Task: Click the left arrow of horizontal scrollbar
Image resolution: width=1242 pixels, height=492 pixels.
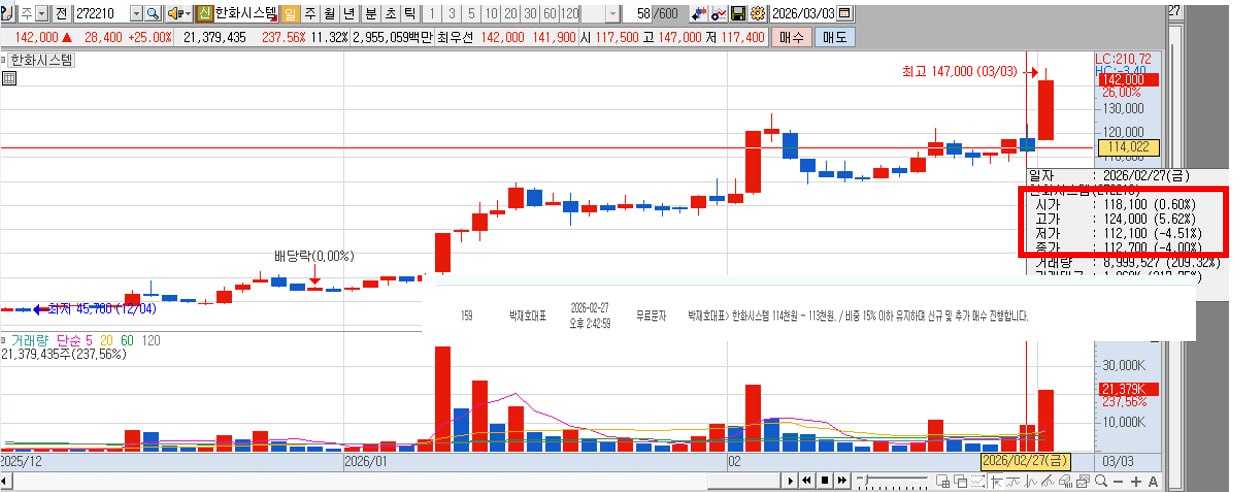Action: pos(5,483)
